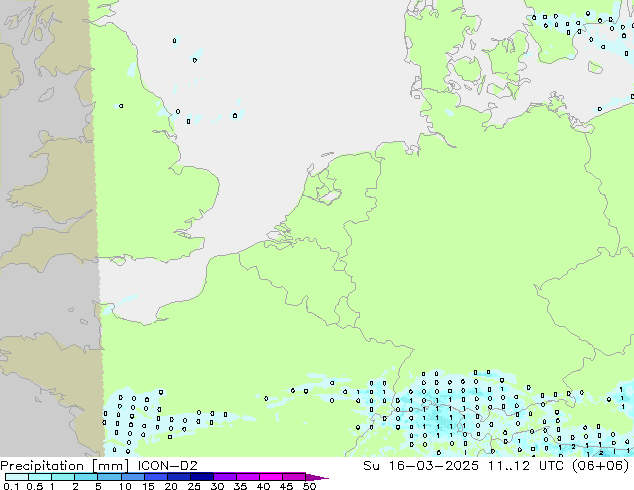The width and height of the screenshot is (634, 490).
Task: Select the 45–50 mm legend swatch
Action: pos(294,477)
